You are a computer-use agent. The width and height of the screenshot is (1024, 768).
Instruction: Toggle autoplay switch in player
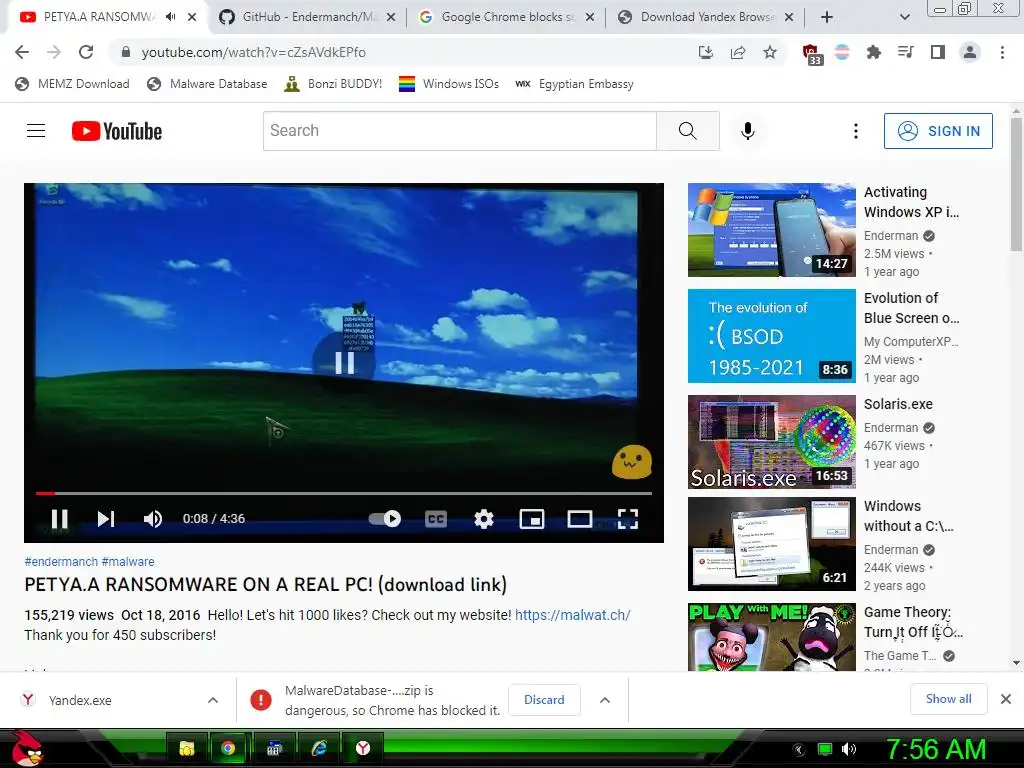point(385,519)
